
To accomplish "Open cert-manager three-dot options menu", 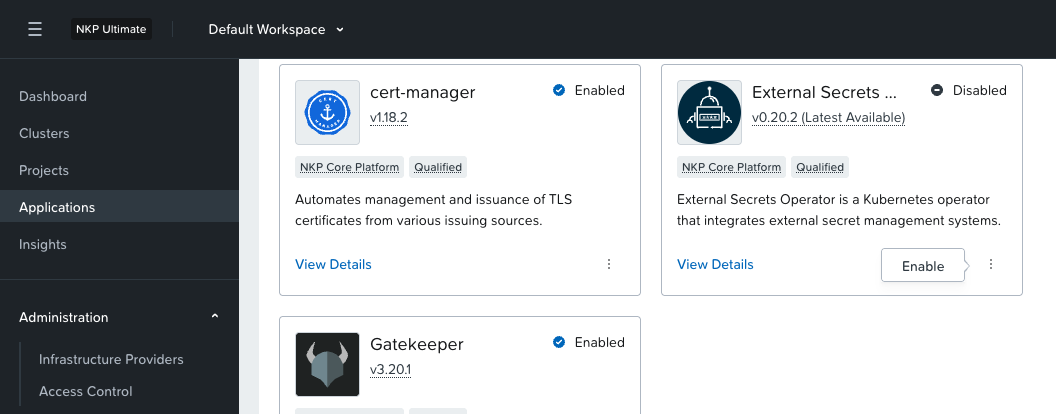I will coord(609,265).
